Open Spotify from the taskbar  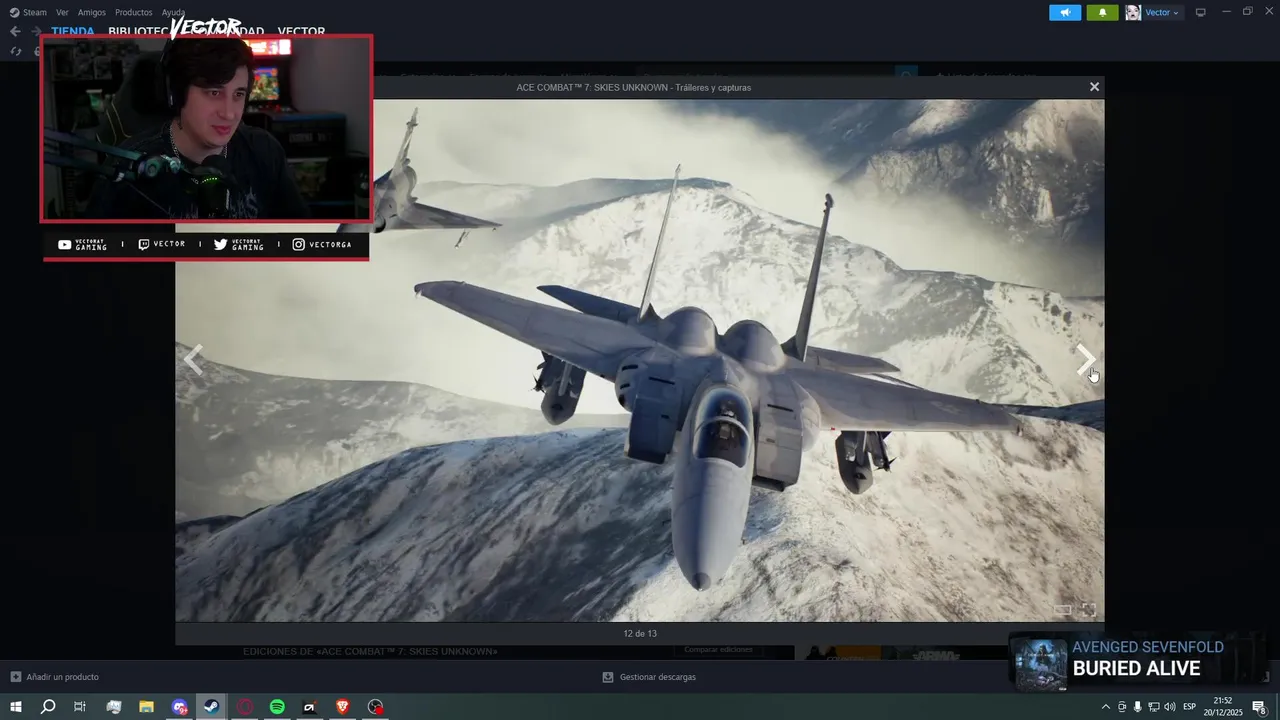coord(277,707)
